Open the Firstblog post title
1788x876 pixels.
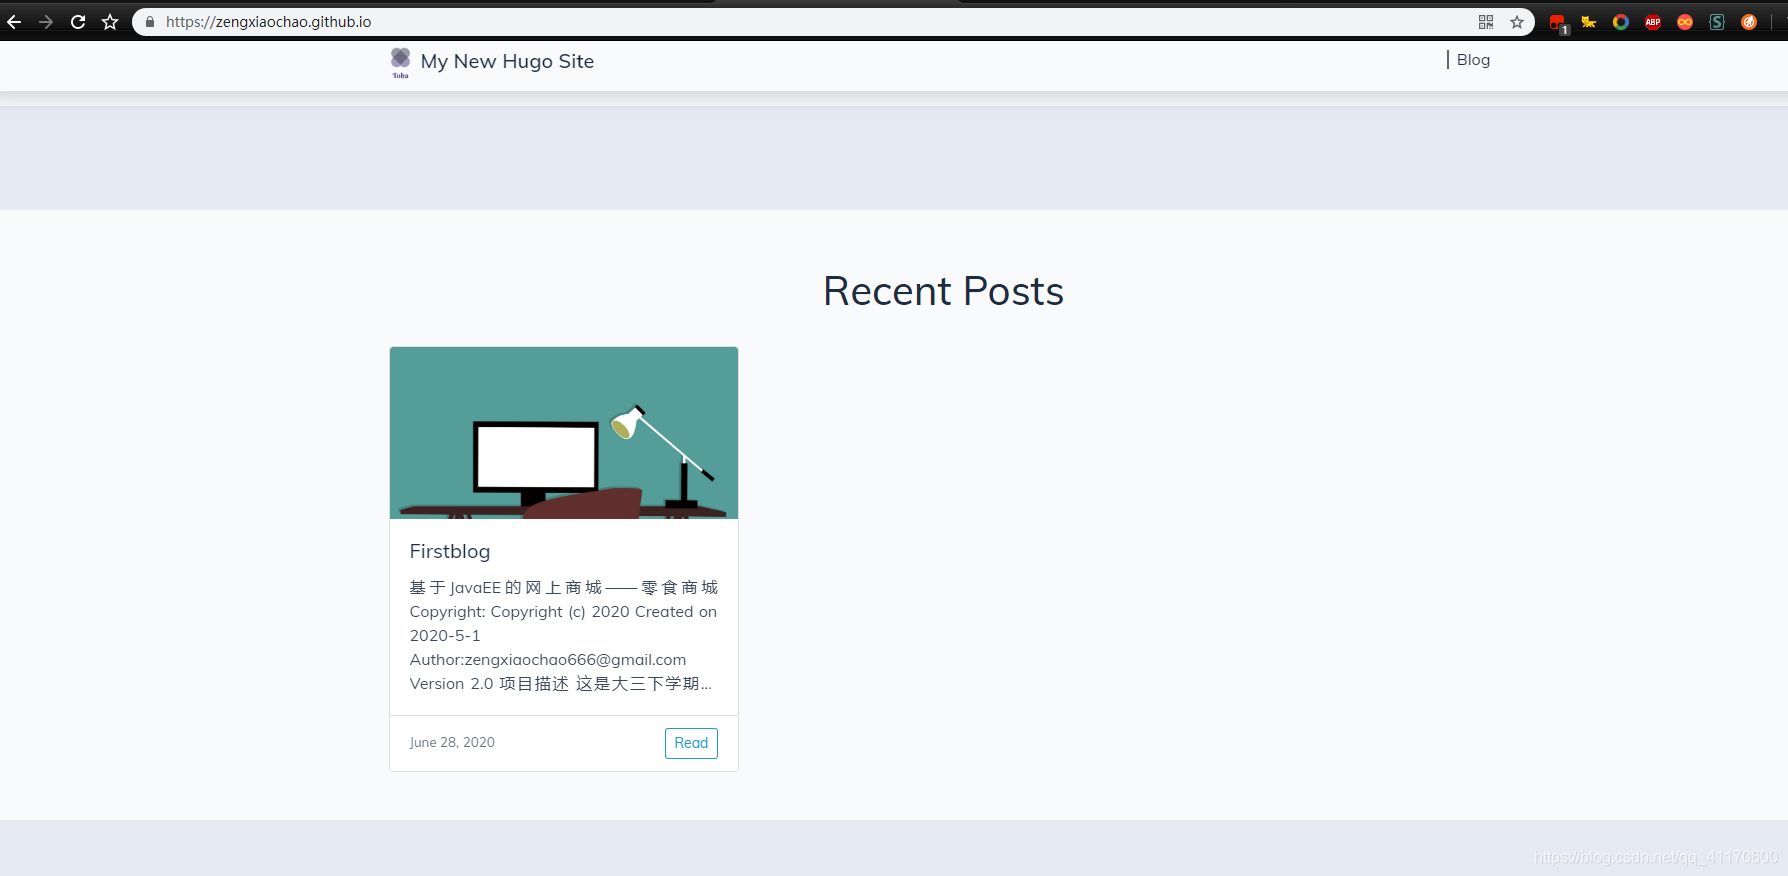(450, 551)
